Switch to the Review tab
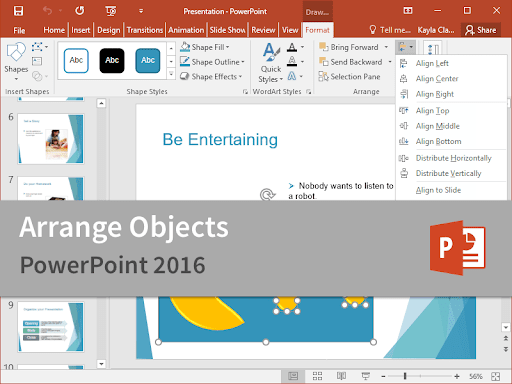This screenshot has width=512, height=384. click(263, 30)
